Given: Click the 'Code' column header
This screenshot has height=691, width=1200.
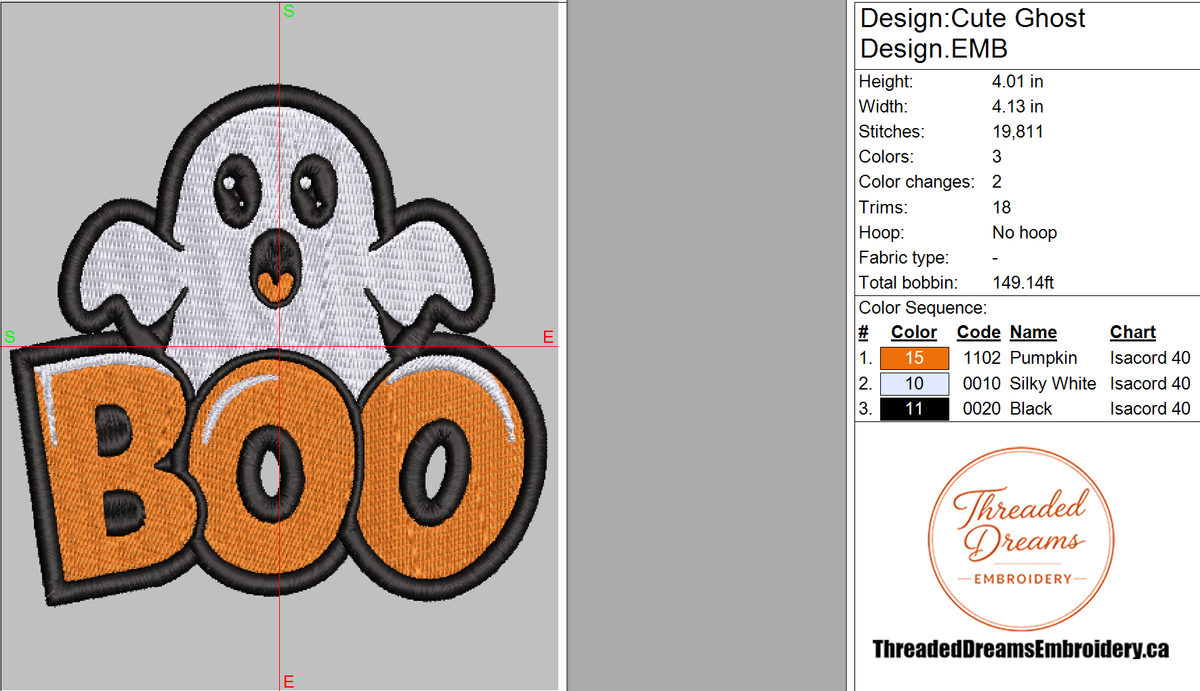Looking at the screenshot, I should pyautogui.click(x=978, y=332).
